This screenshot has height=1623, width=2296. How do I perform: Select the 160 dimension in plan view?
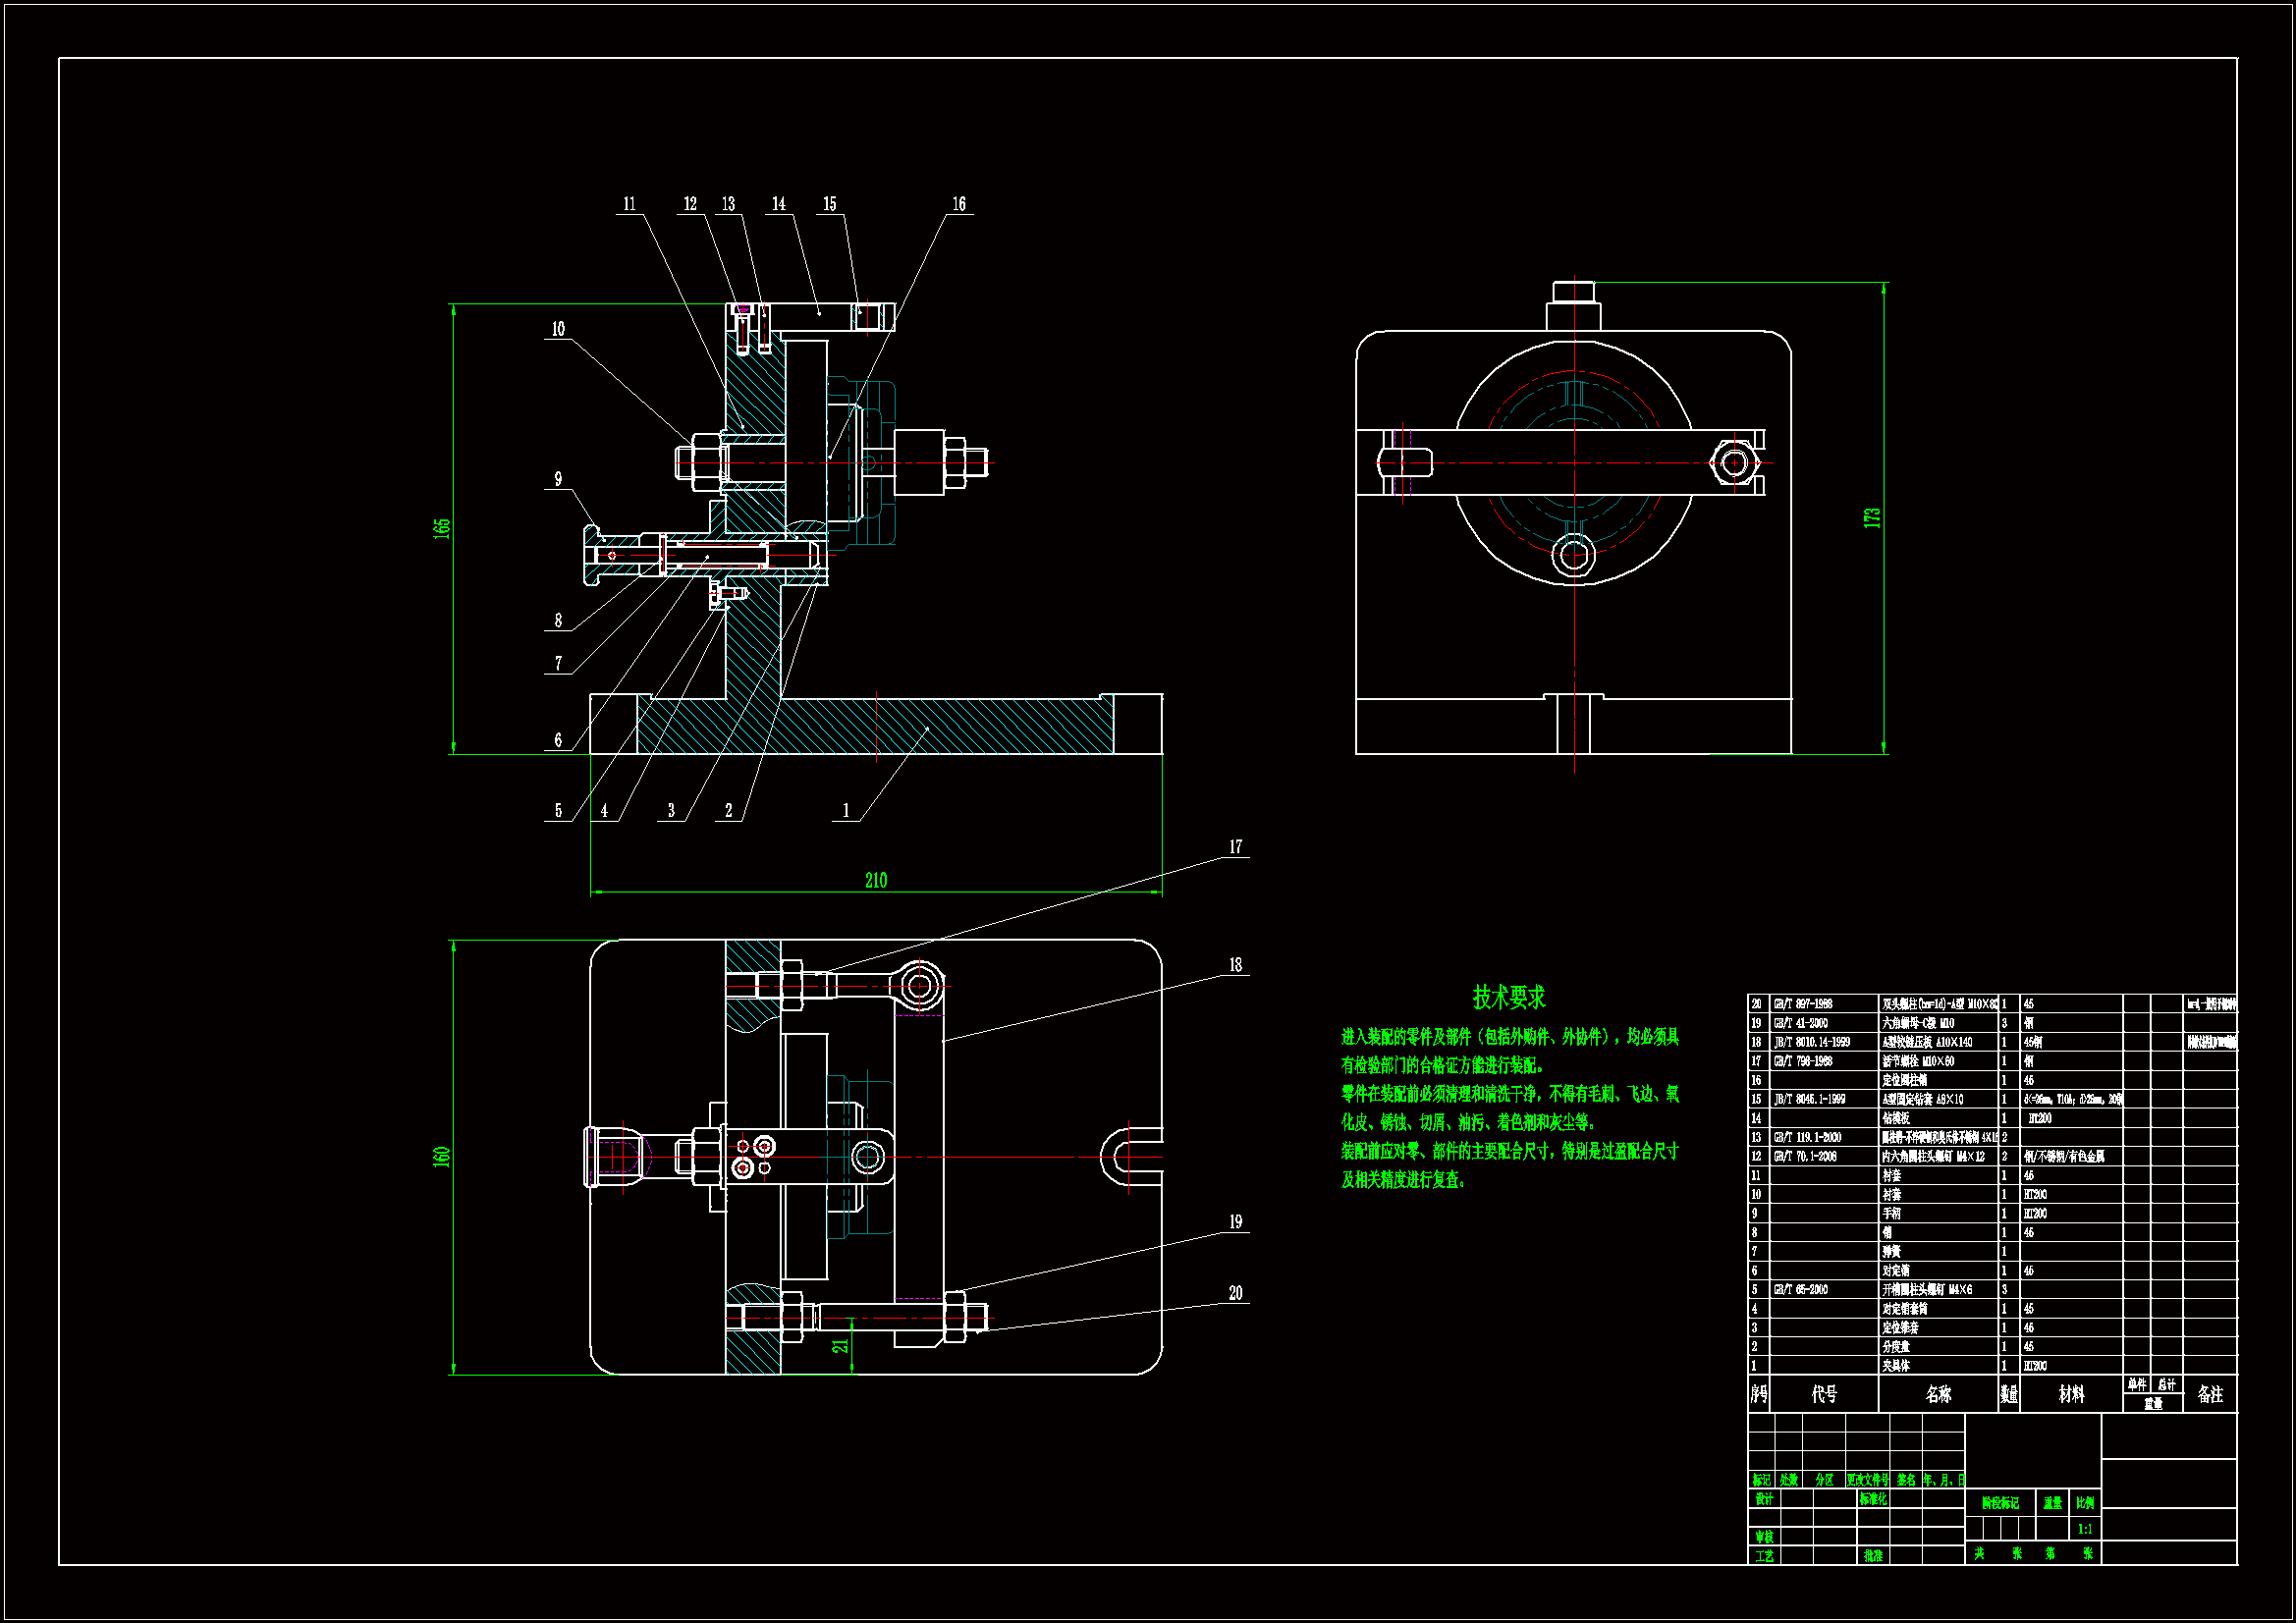pos(442,1157)
